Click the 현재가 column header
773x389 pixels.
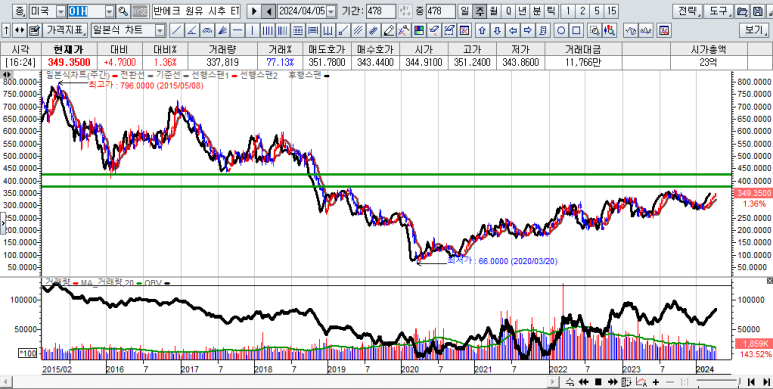click(68, 49)
